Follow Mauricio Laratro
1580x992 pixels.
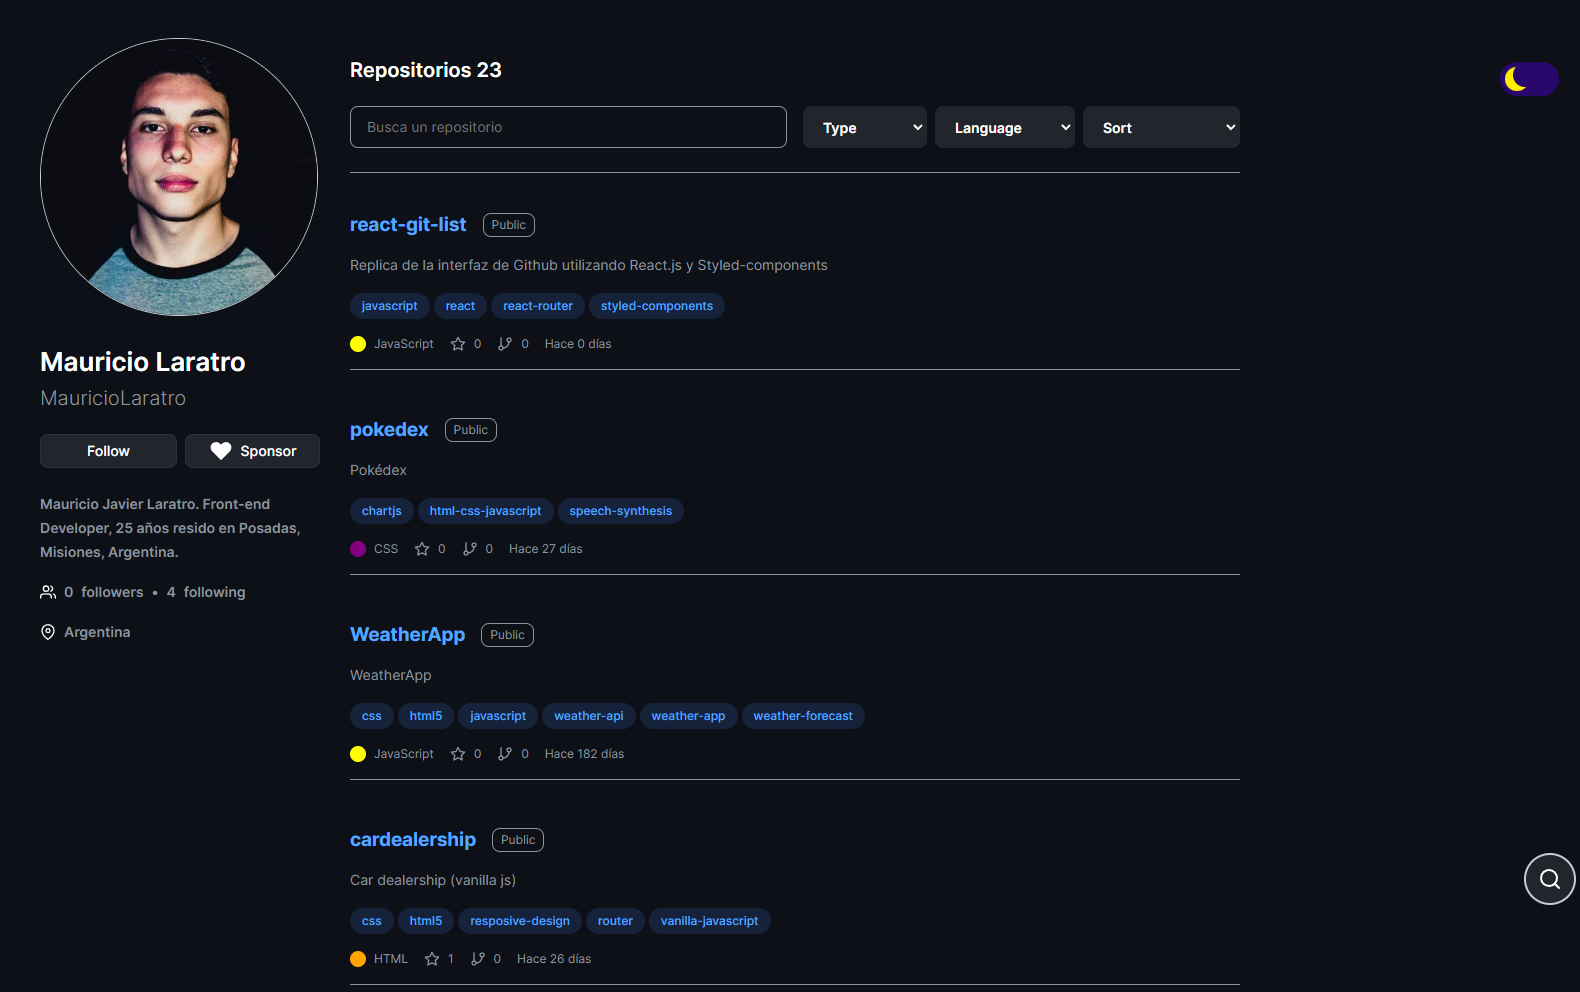[x=108, y=451]
